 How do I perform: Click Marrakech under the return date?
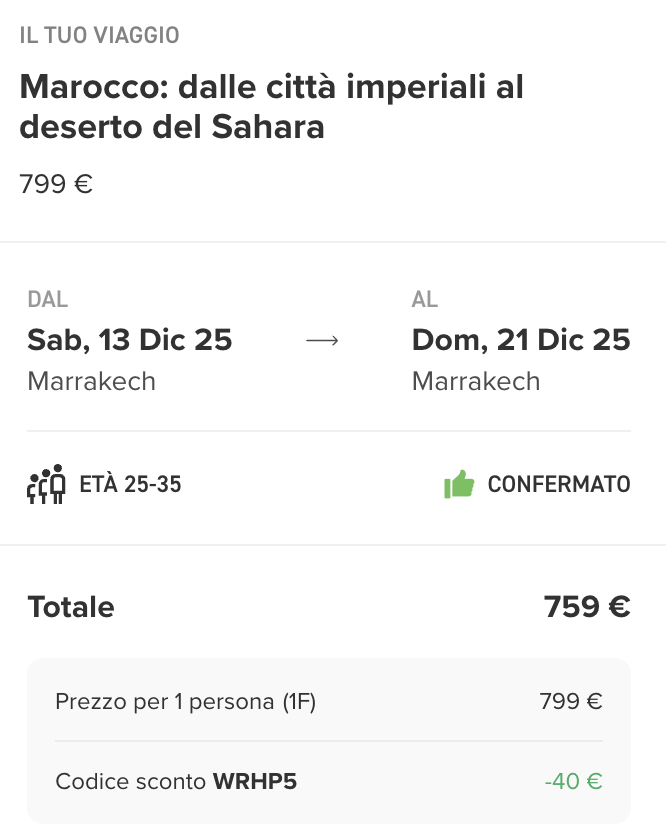pos(475,381)
